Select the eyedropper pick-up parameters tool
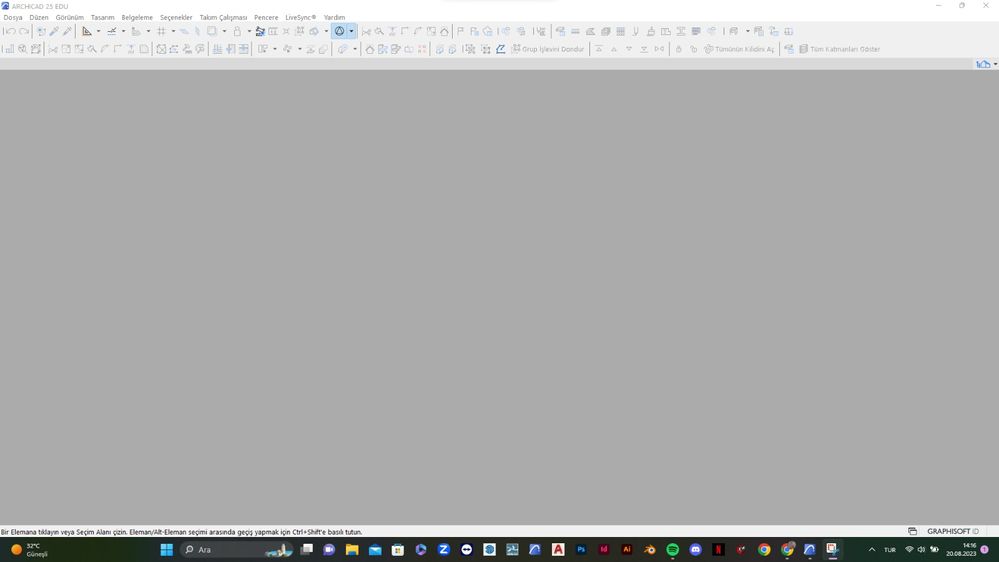 [x=54, y=31]
